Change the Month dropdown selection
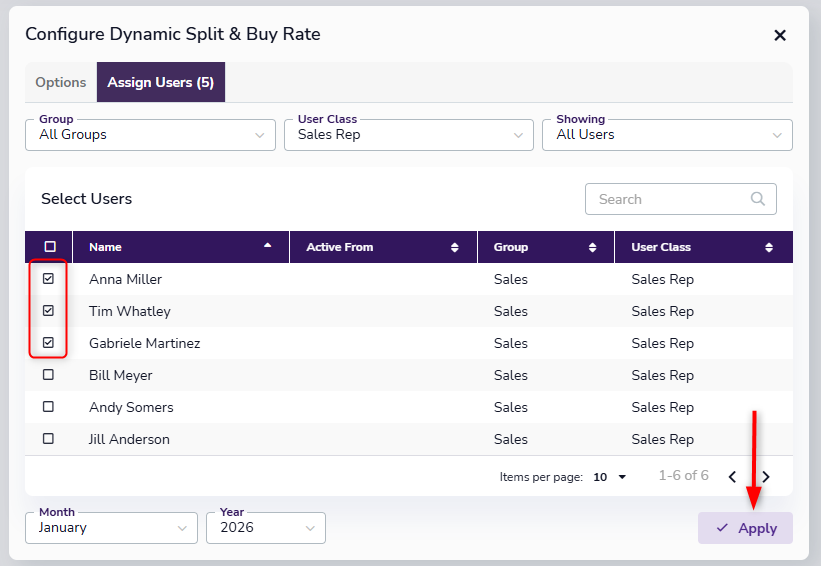Image resolution: width=821 pixels, height=566 pixels. [x=111, y=528]
